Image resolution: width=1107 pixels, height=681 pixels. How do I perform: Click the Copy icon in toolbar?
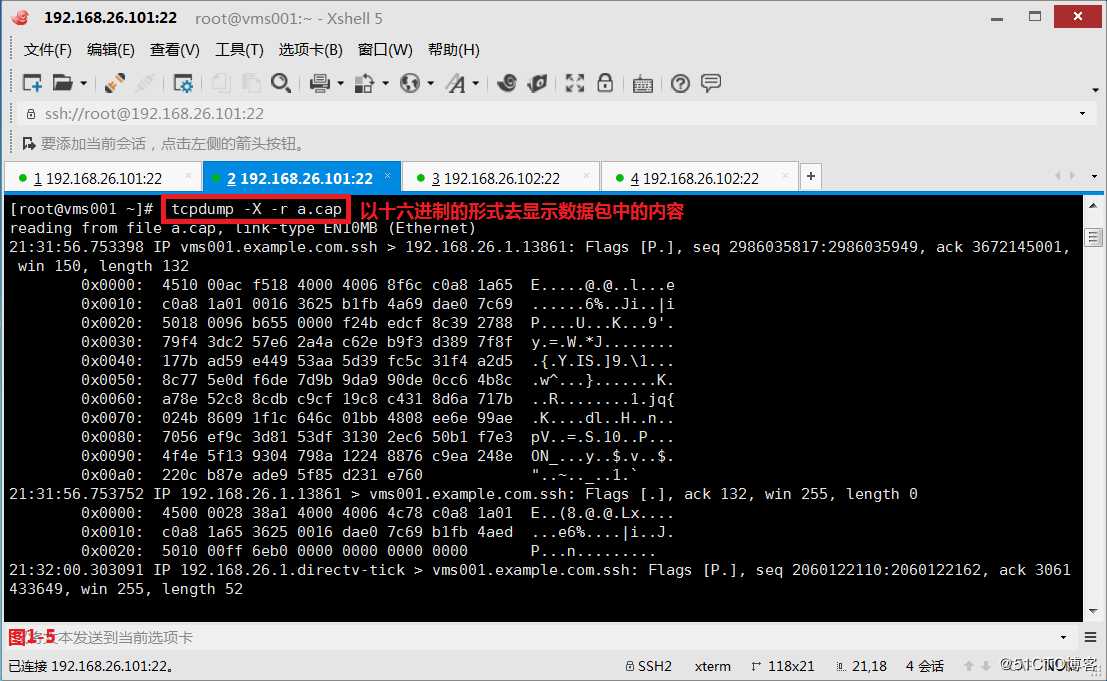coord(221,83)
